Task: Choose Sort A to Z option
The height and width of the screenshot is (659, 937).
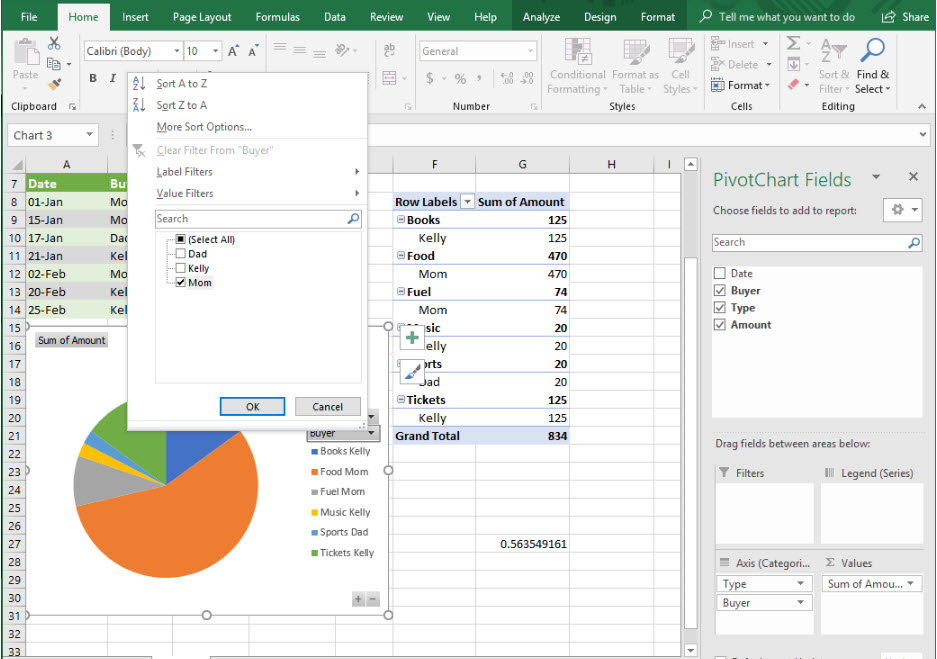Action: (182, 84)
